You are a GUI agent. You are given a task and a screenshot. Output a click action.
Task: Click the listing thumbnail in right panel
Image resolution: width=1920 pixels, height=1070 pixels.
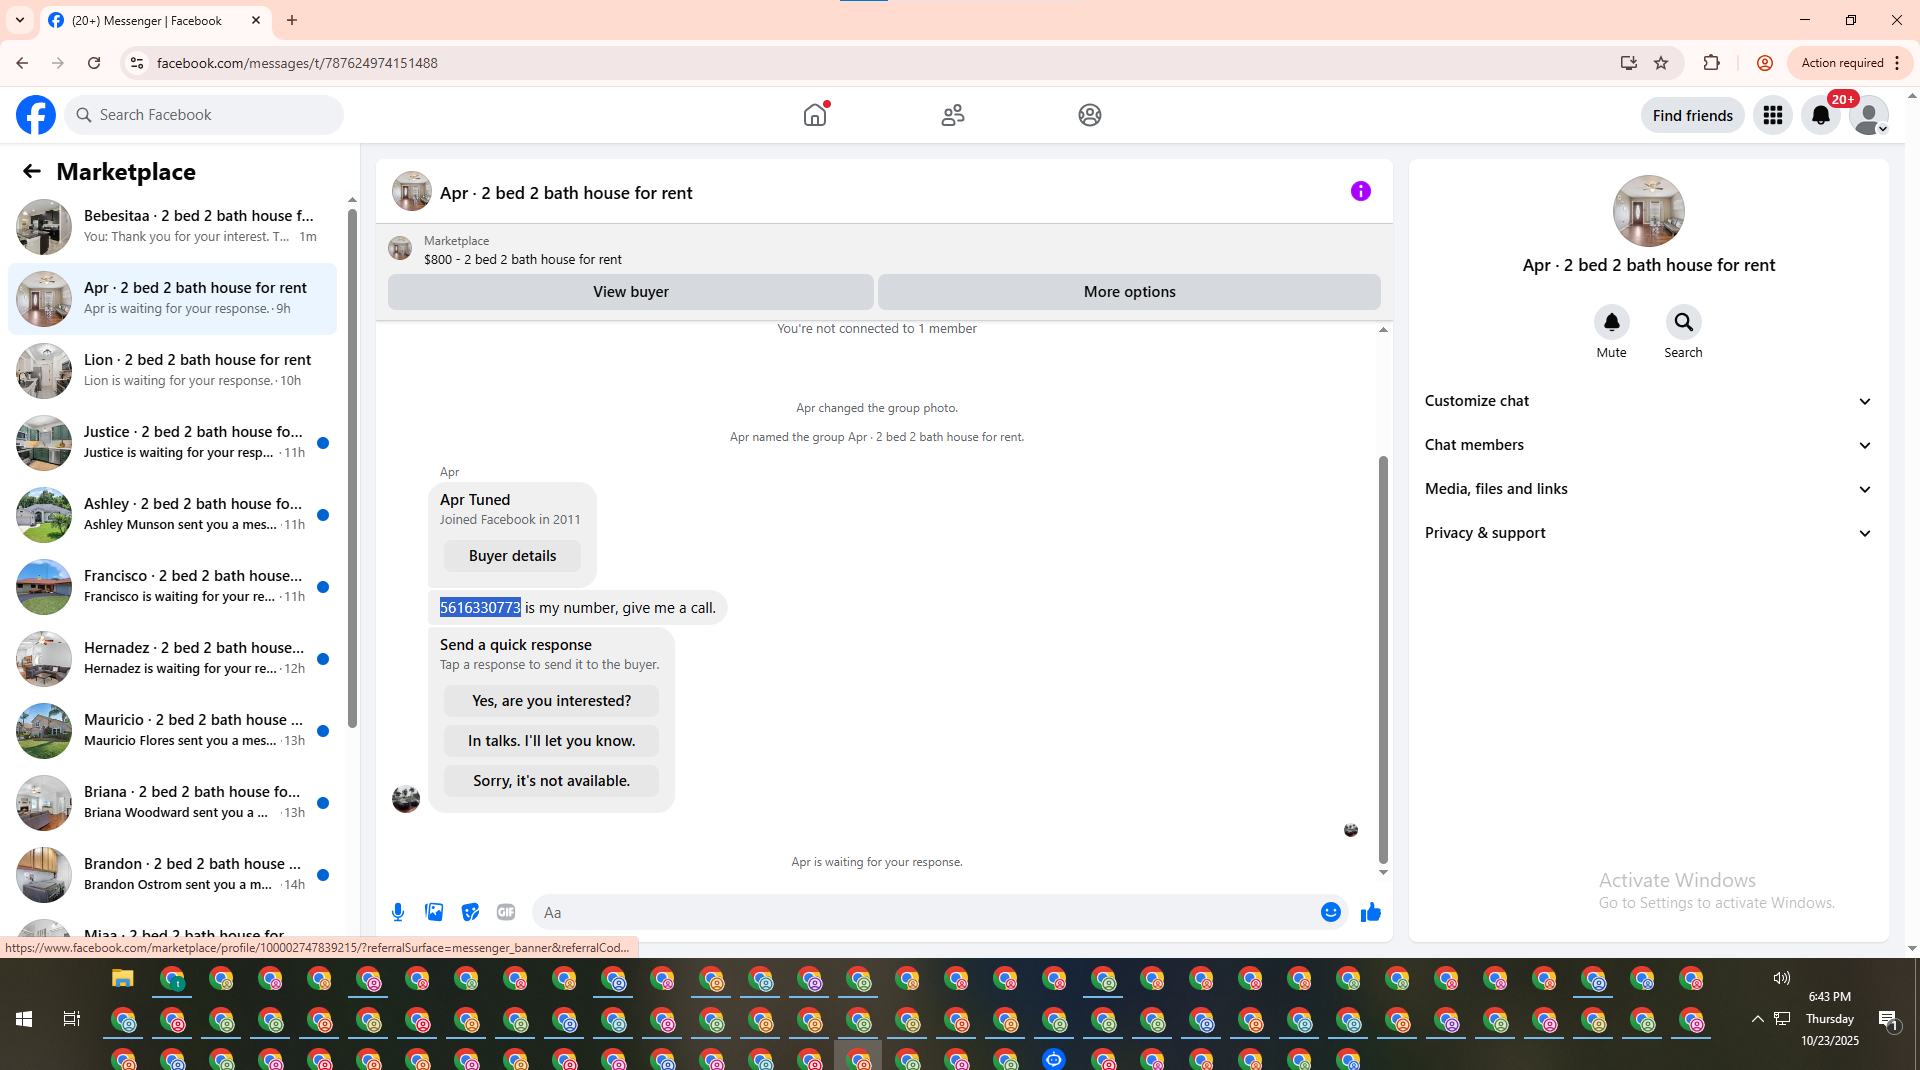coord(1648,211)
